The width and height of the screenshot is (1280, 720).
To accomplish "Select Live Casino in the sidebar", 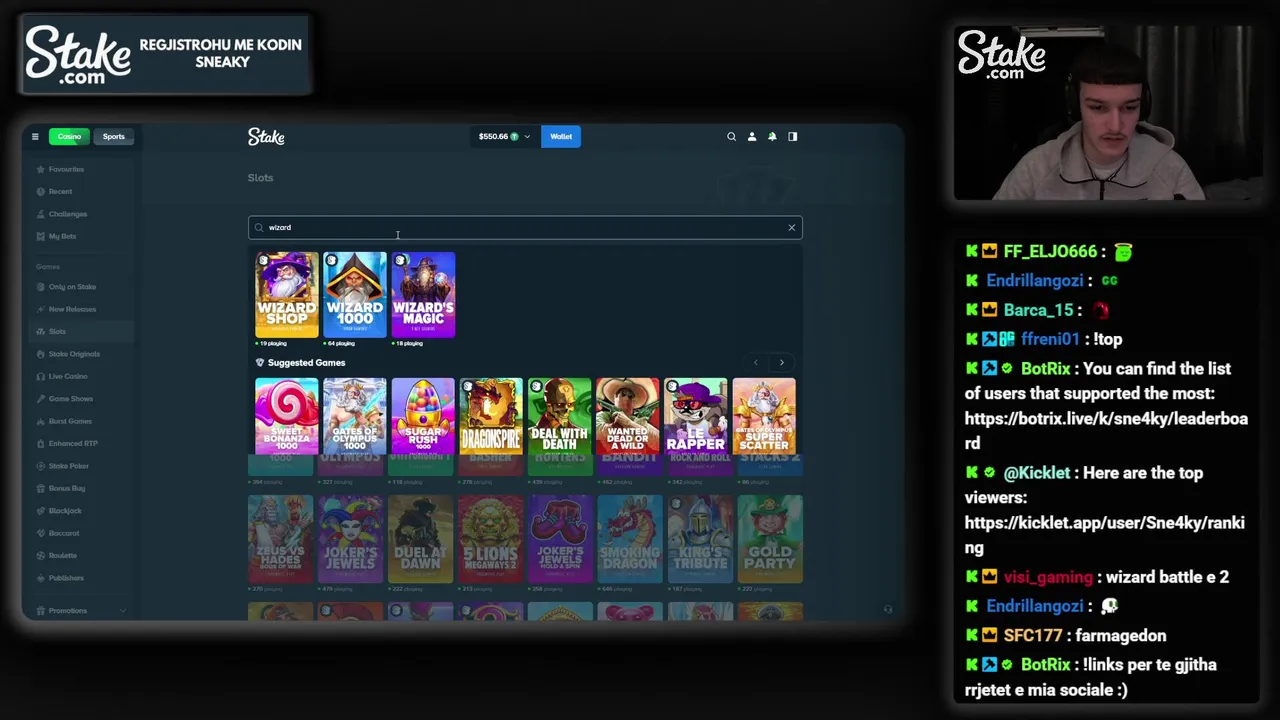I will [68, 377].
